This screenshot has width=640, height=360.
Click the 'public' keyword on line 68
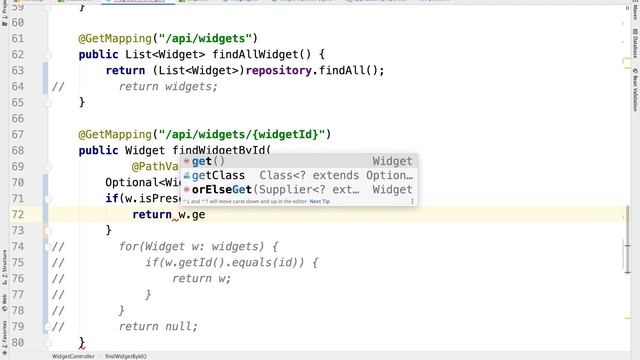[98, 151]
